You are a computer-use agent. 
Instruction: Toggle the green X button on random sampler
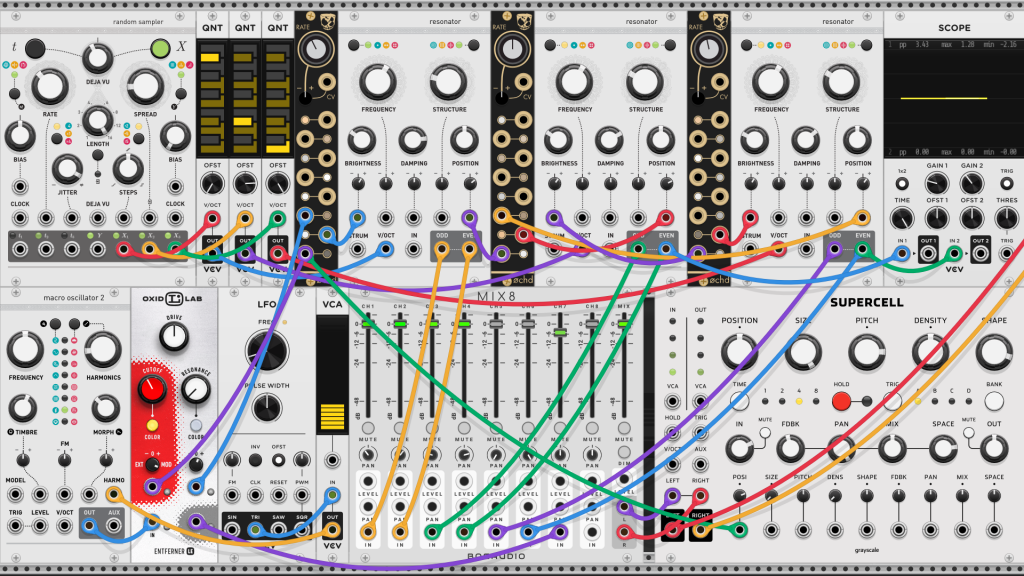160,48
